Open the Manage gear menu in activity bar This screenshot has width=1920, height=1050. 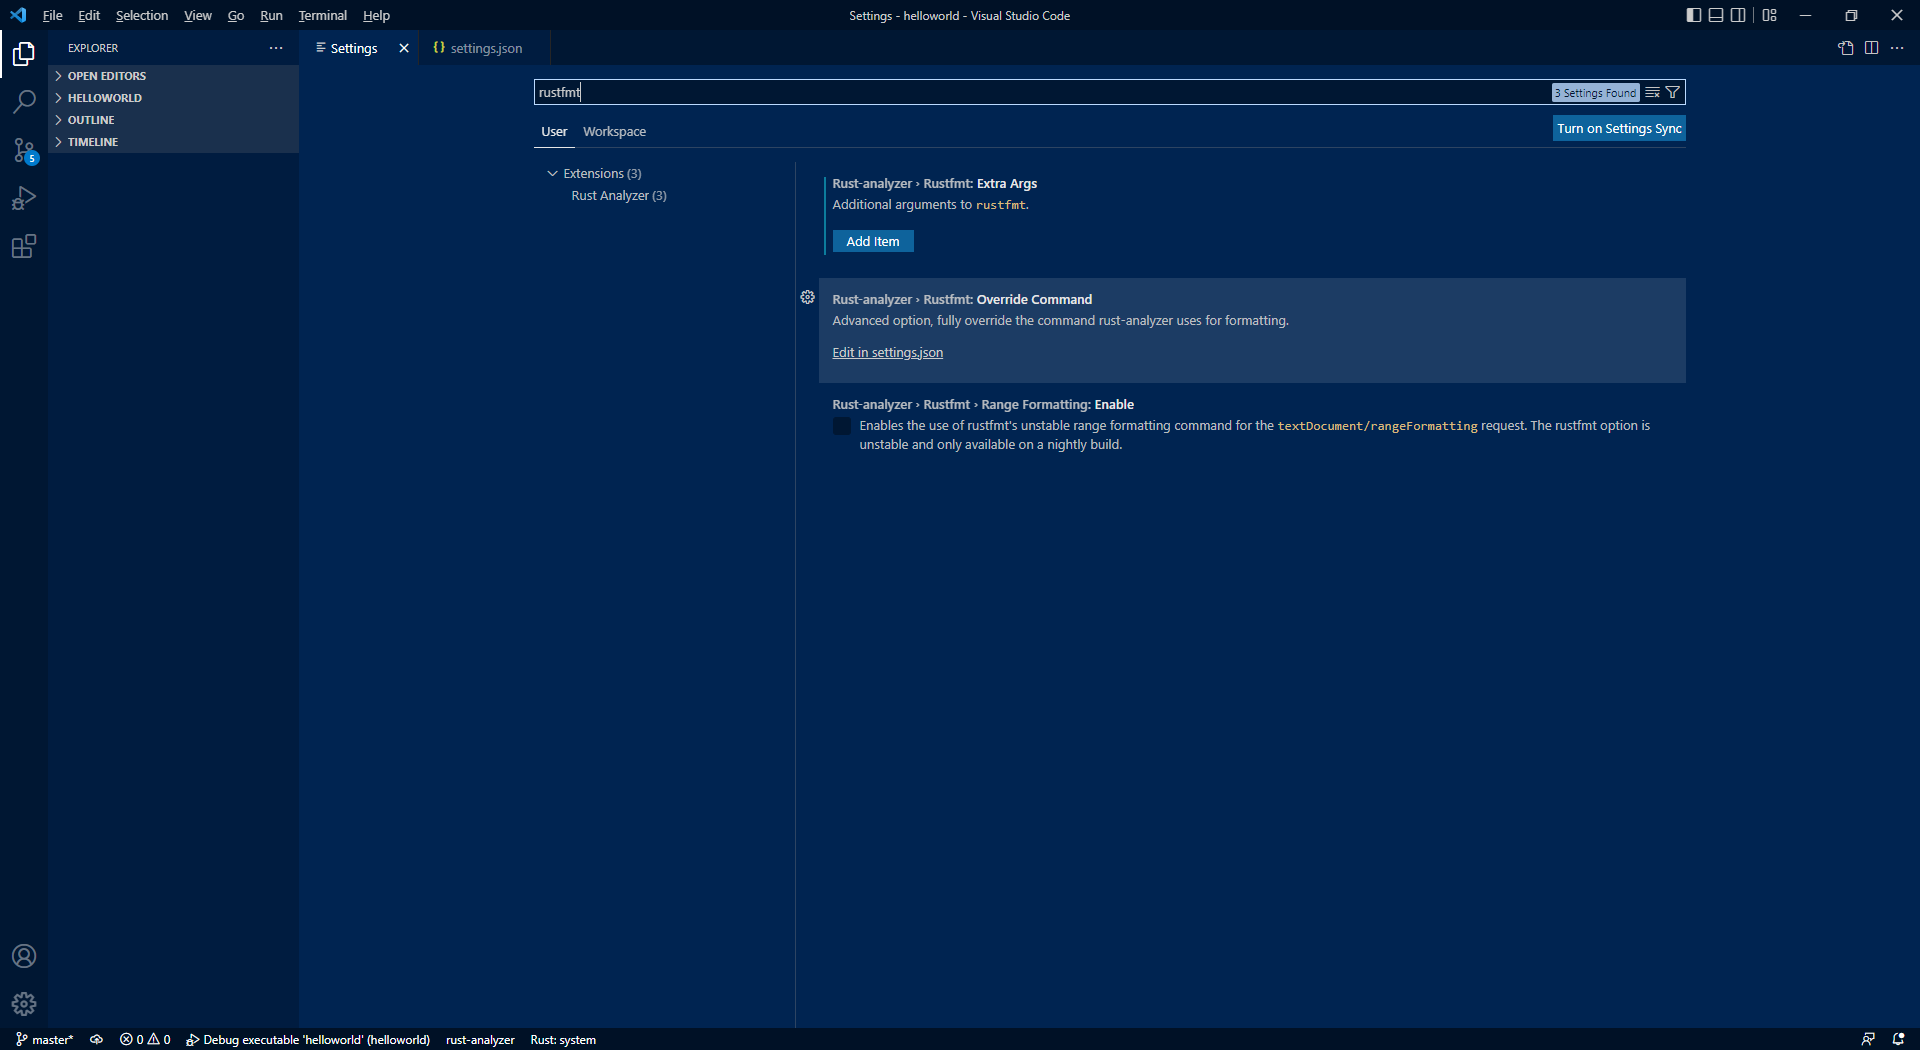click(24, 1004)
